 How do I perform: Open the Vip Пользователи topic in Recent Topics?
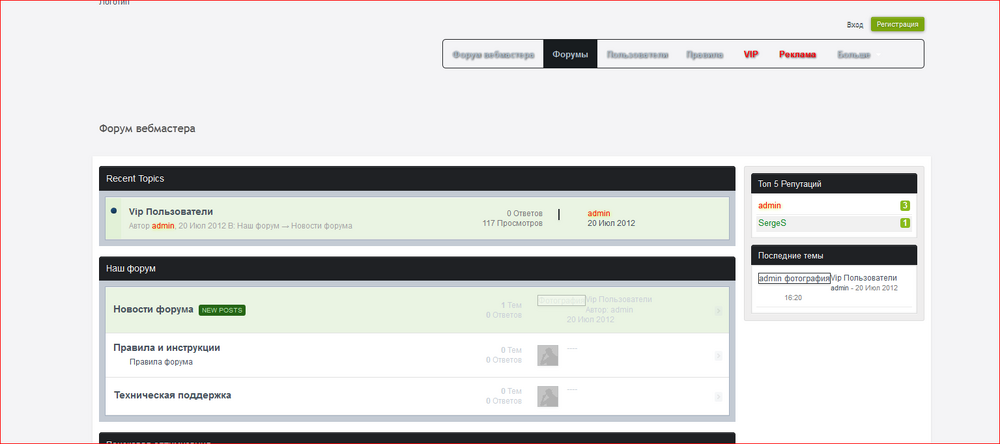(171, 212)
